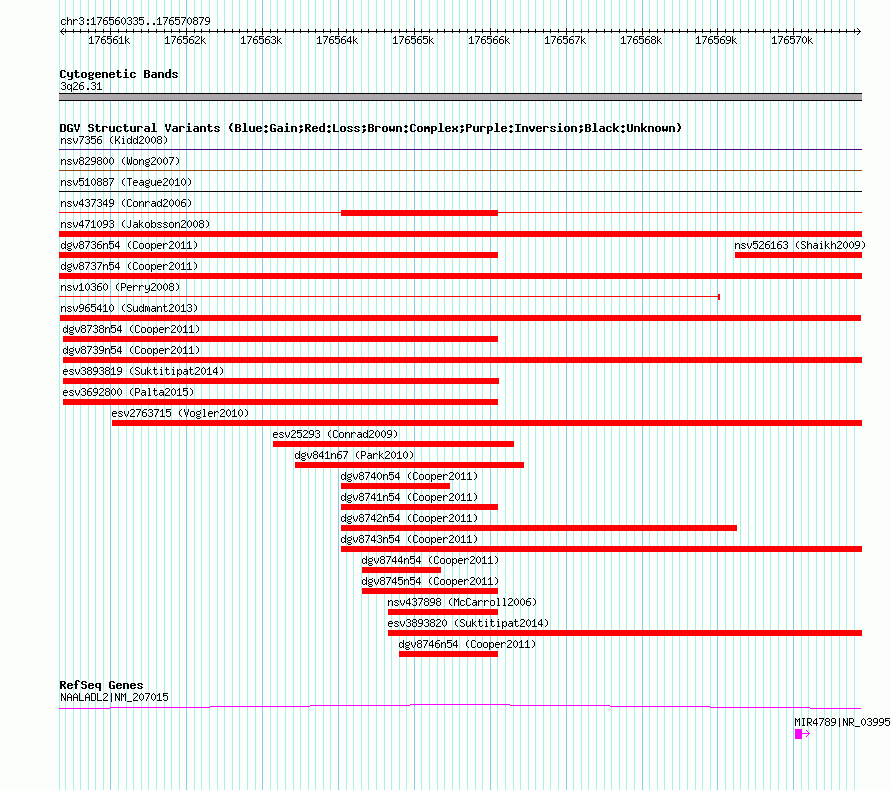Select dgv8743n54 (Cooper2011) label
The height and width of the screenshot is (790, 890).
pyautogui.click(x=409, y=539)
